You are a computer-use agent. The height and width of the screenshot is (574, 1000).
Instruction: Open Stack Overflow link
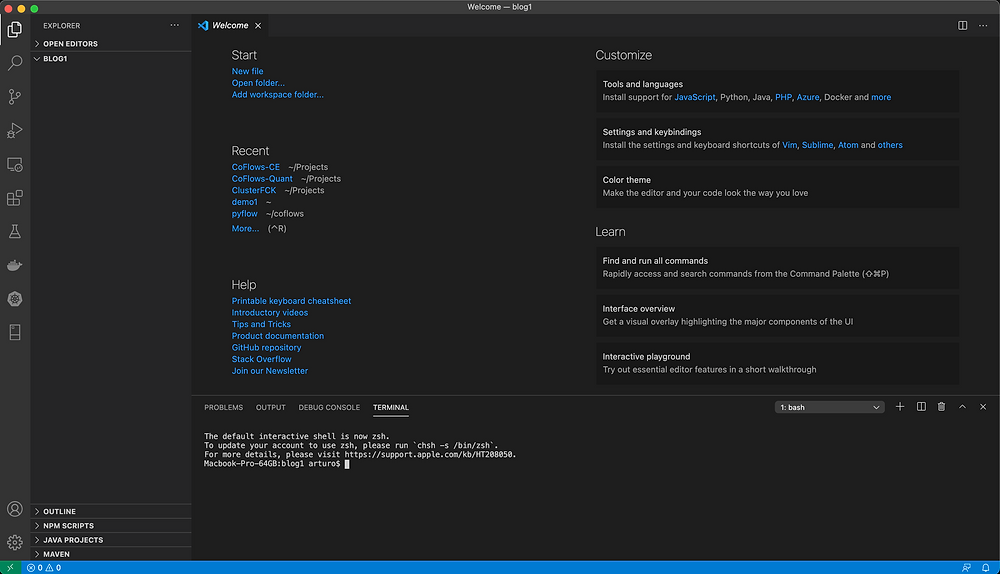click(x=261, y=359)
